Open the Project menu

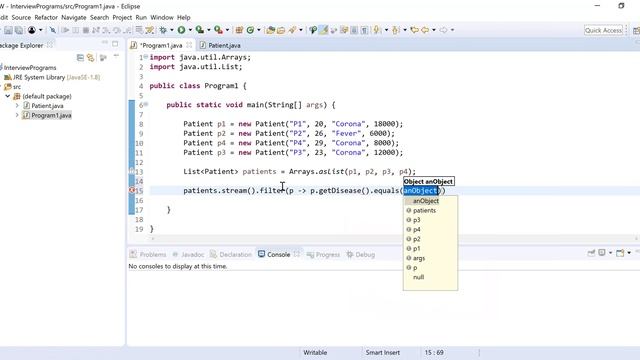tap(122, 18)
